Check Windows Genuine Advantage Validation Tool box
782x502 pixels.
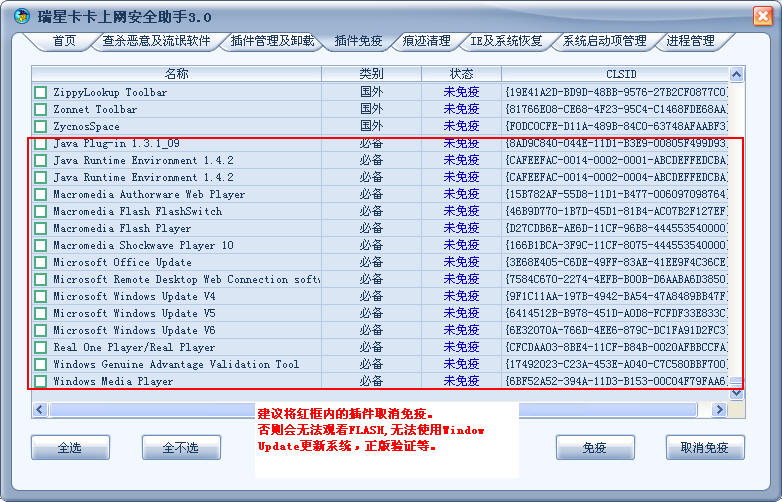[40, 364]
